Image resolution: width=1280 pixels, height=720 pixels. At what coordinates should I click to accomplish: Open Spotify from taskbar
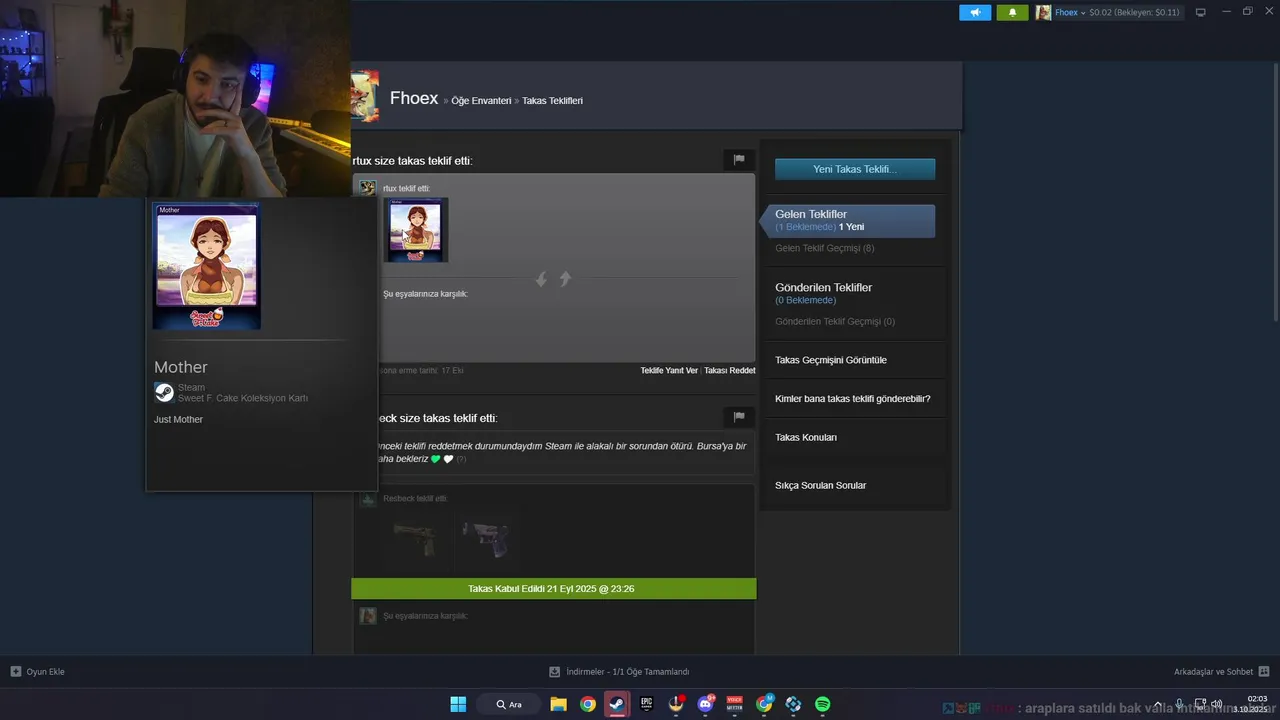[823, 704]
